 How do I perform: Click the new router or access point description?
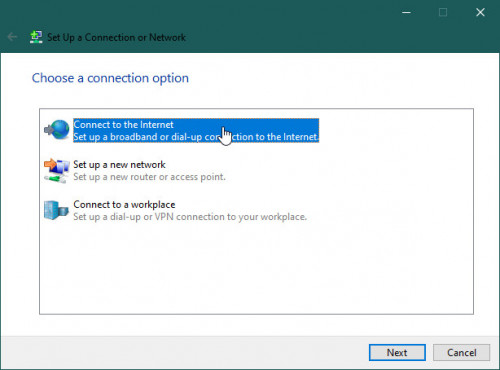pos(149,177)
